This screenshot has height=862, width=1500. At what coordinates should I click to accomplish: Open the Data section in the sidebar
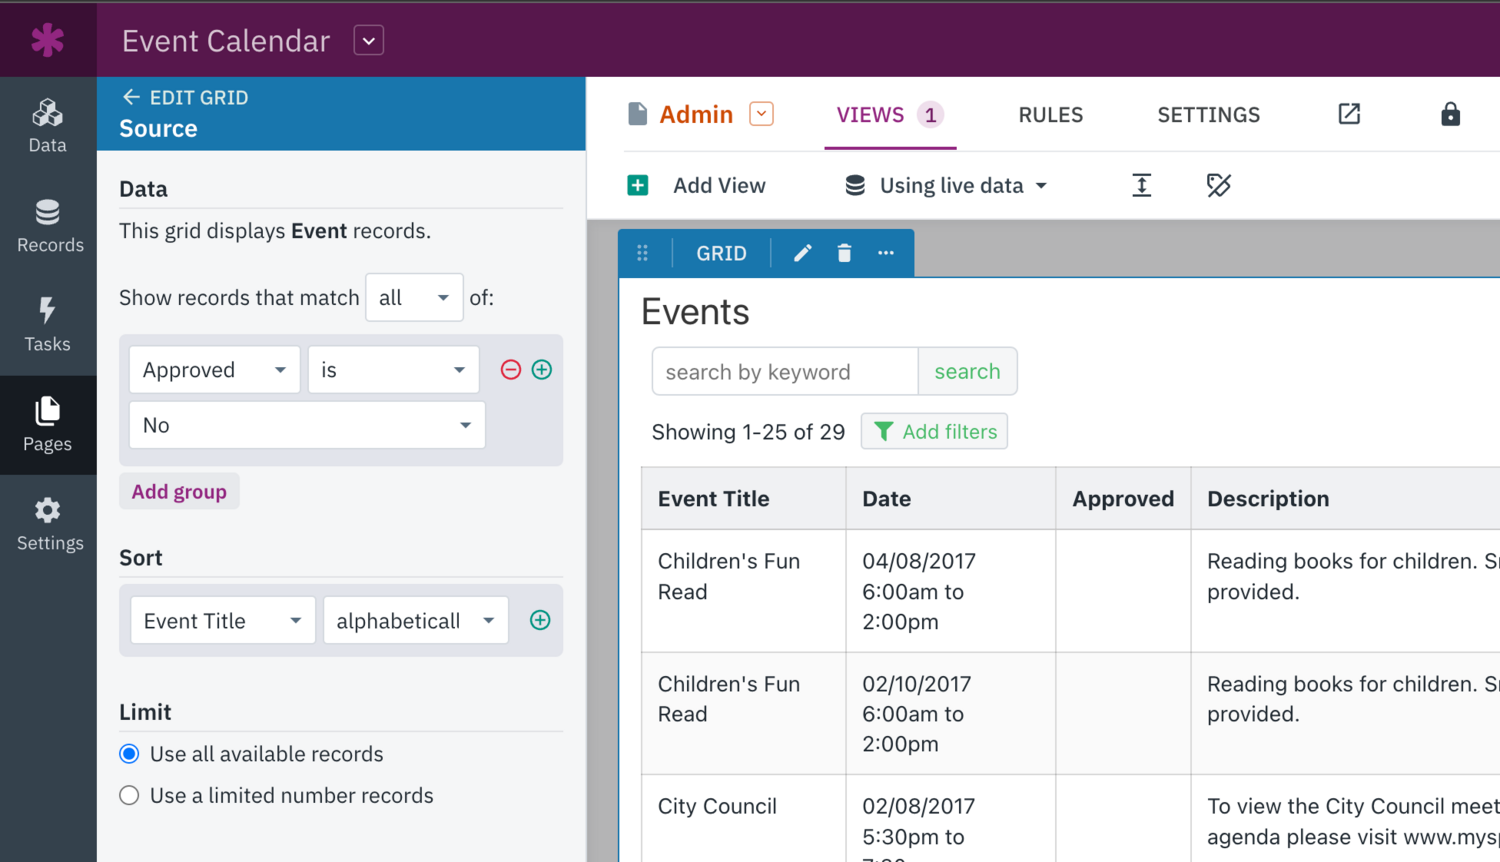pos(47,125)
